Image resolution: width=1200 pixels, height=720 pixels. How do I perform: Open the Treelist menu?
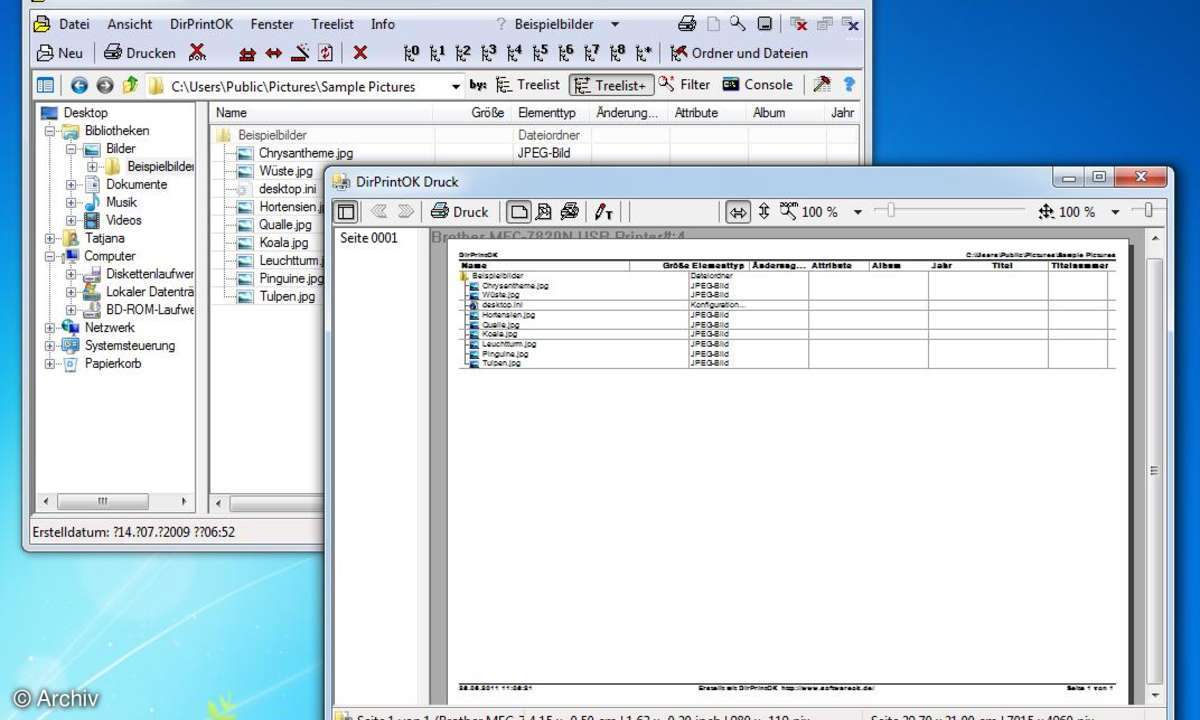332,24
